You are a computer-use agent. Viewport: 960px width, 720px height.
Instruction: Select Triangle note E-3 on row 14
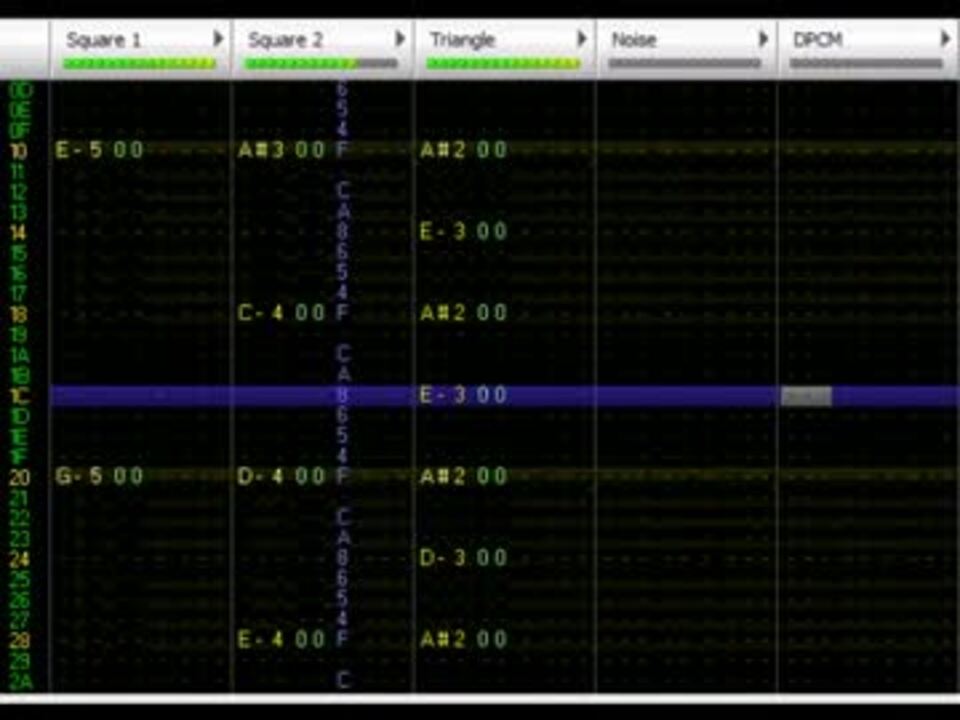tap(443, 231)
